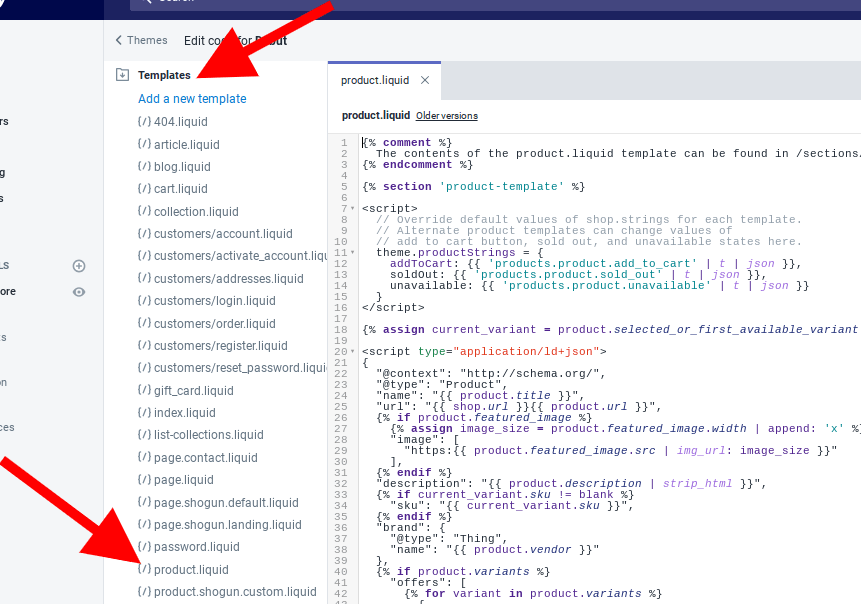861x604 pixels.
Task: Close the product.liquid editor tab
Action: [x=425, y=80]
